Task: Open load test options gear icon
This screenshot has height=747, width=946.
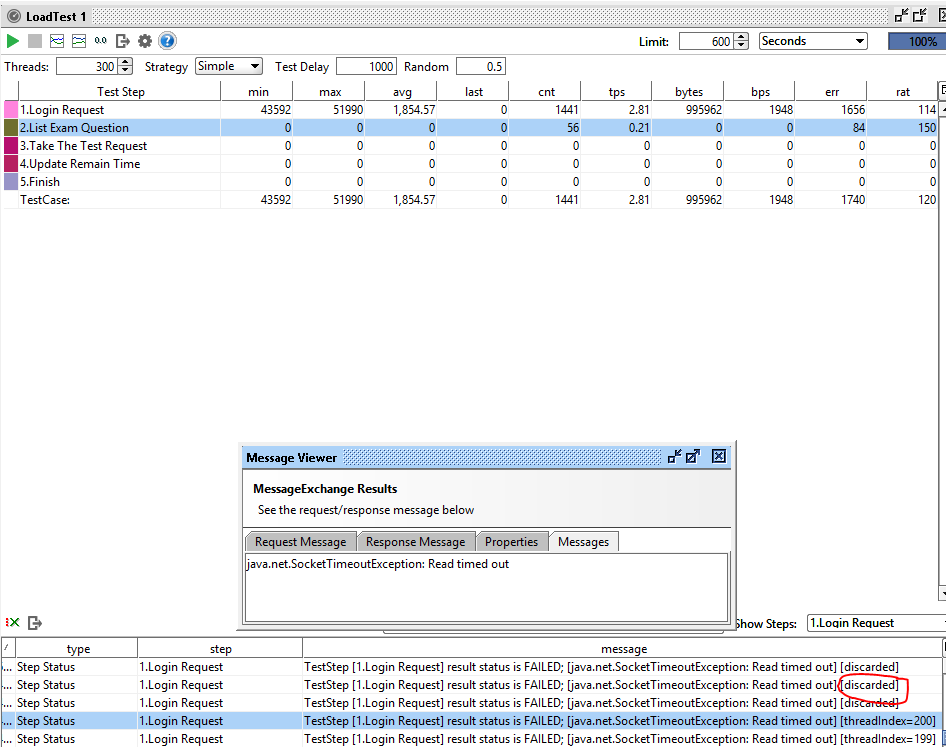Action: pos(145,41)
